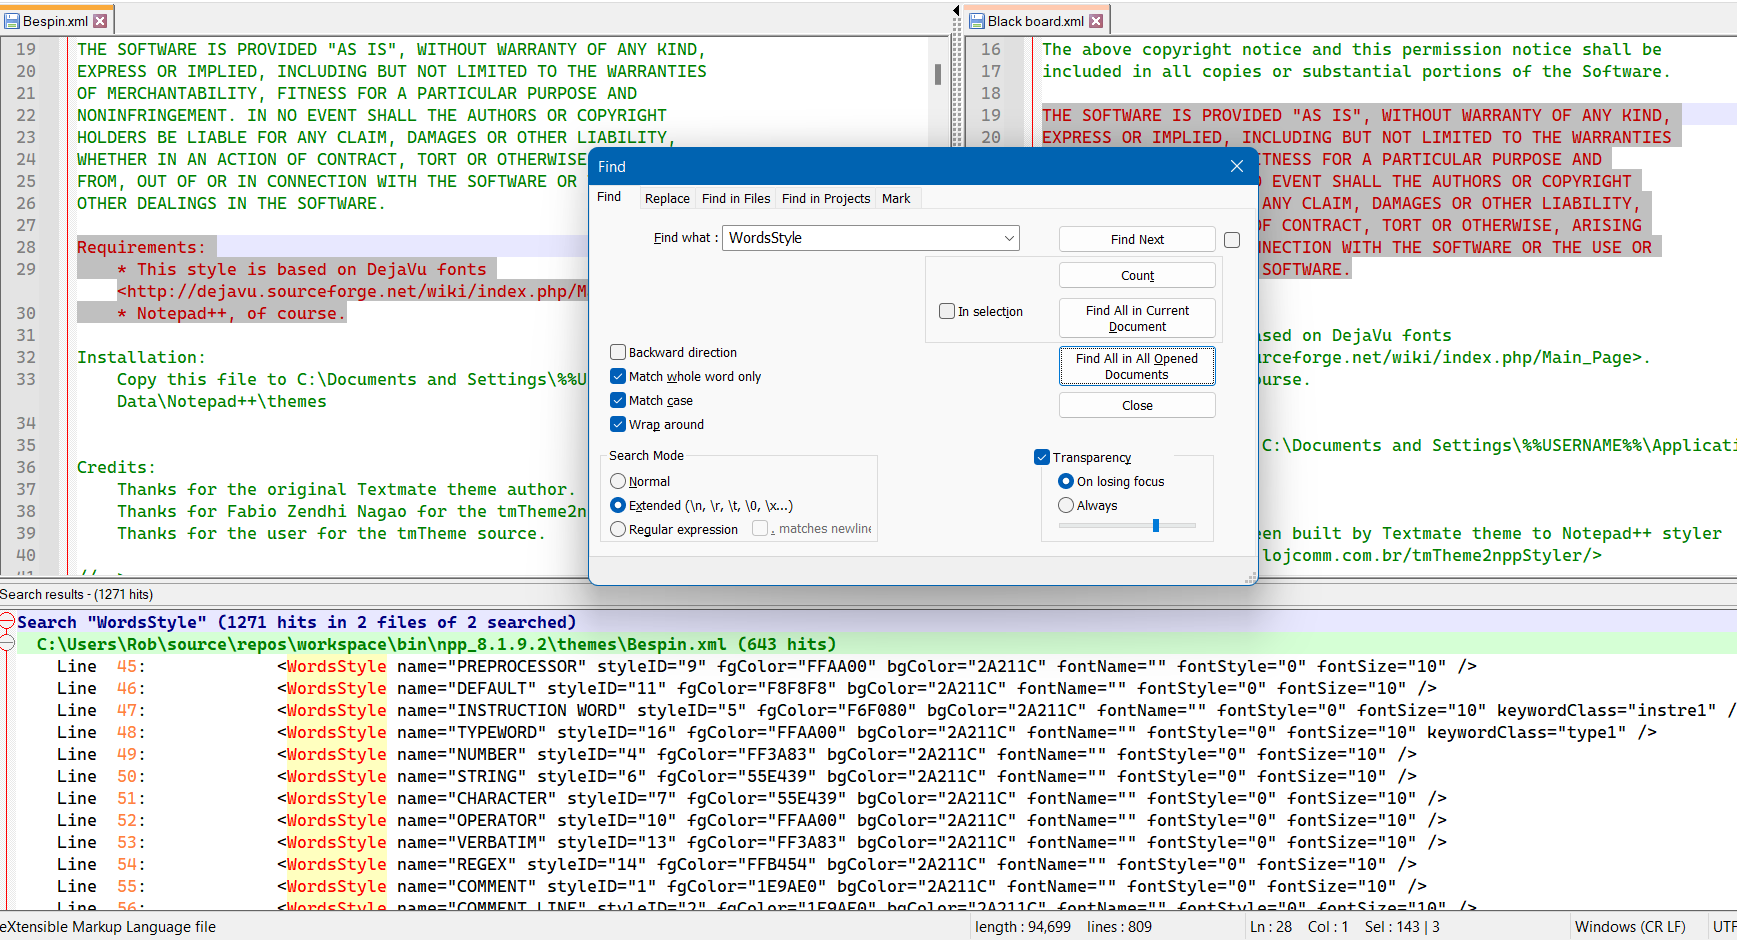Click the disk icon on the Bespin.xml tab
This screenshot has height=940, width=1737.
pos(13,20)
